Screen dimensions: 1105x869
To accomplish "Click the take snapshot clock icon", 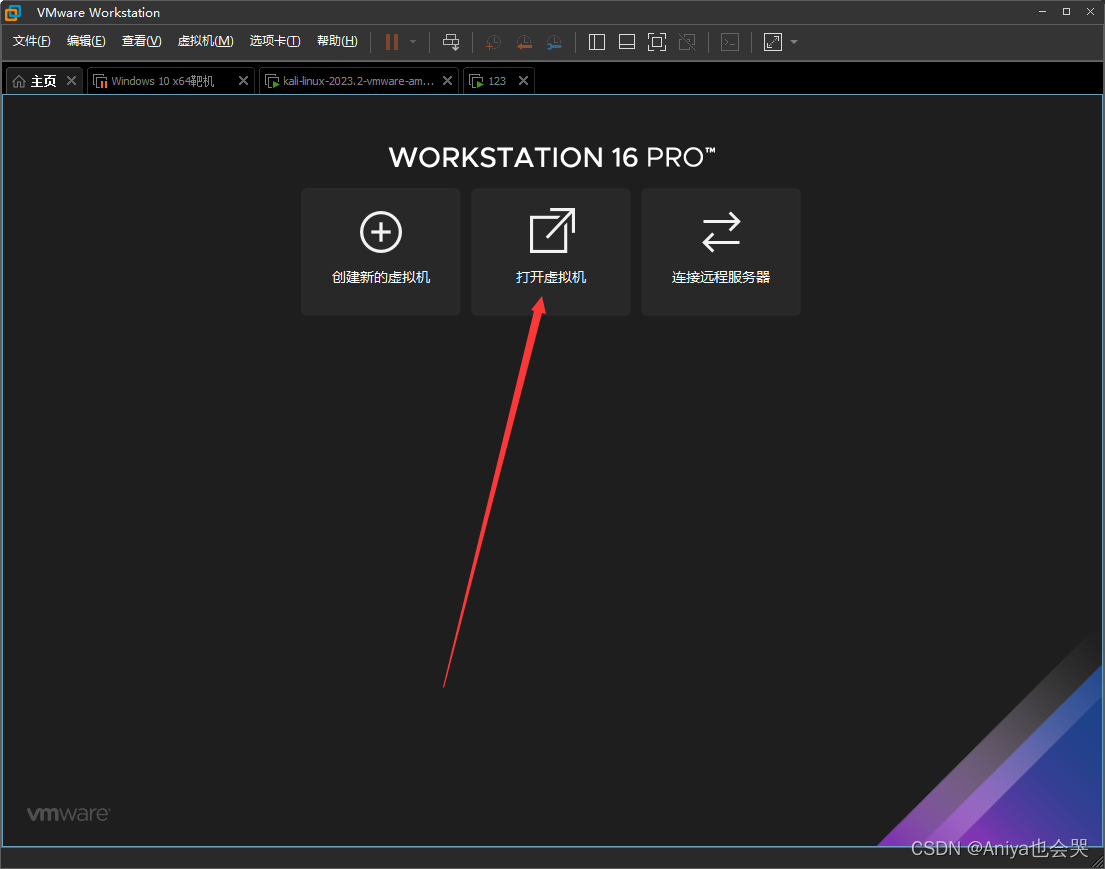I will coord(493,42).
